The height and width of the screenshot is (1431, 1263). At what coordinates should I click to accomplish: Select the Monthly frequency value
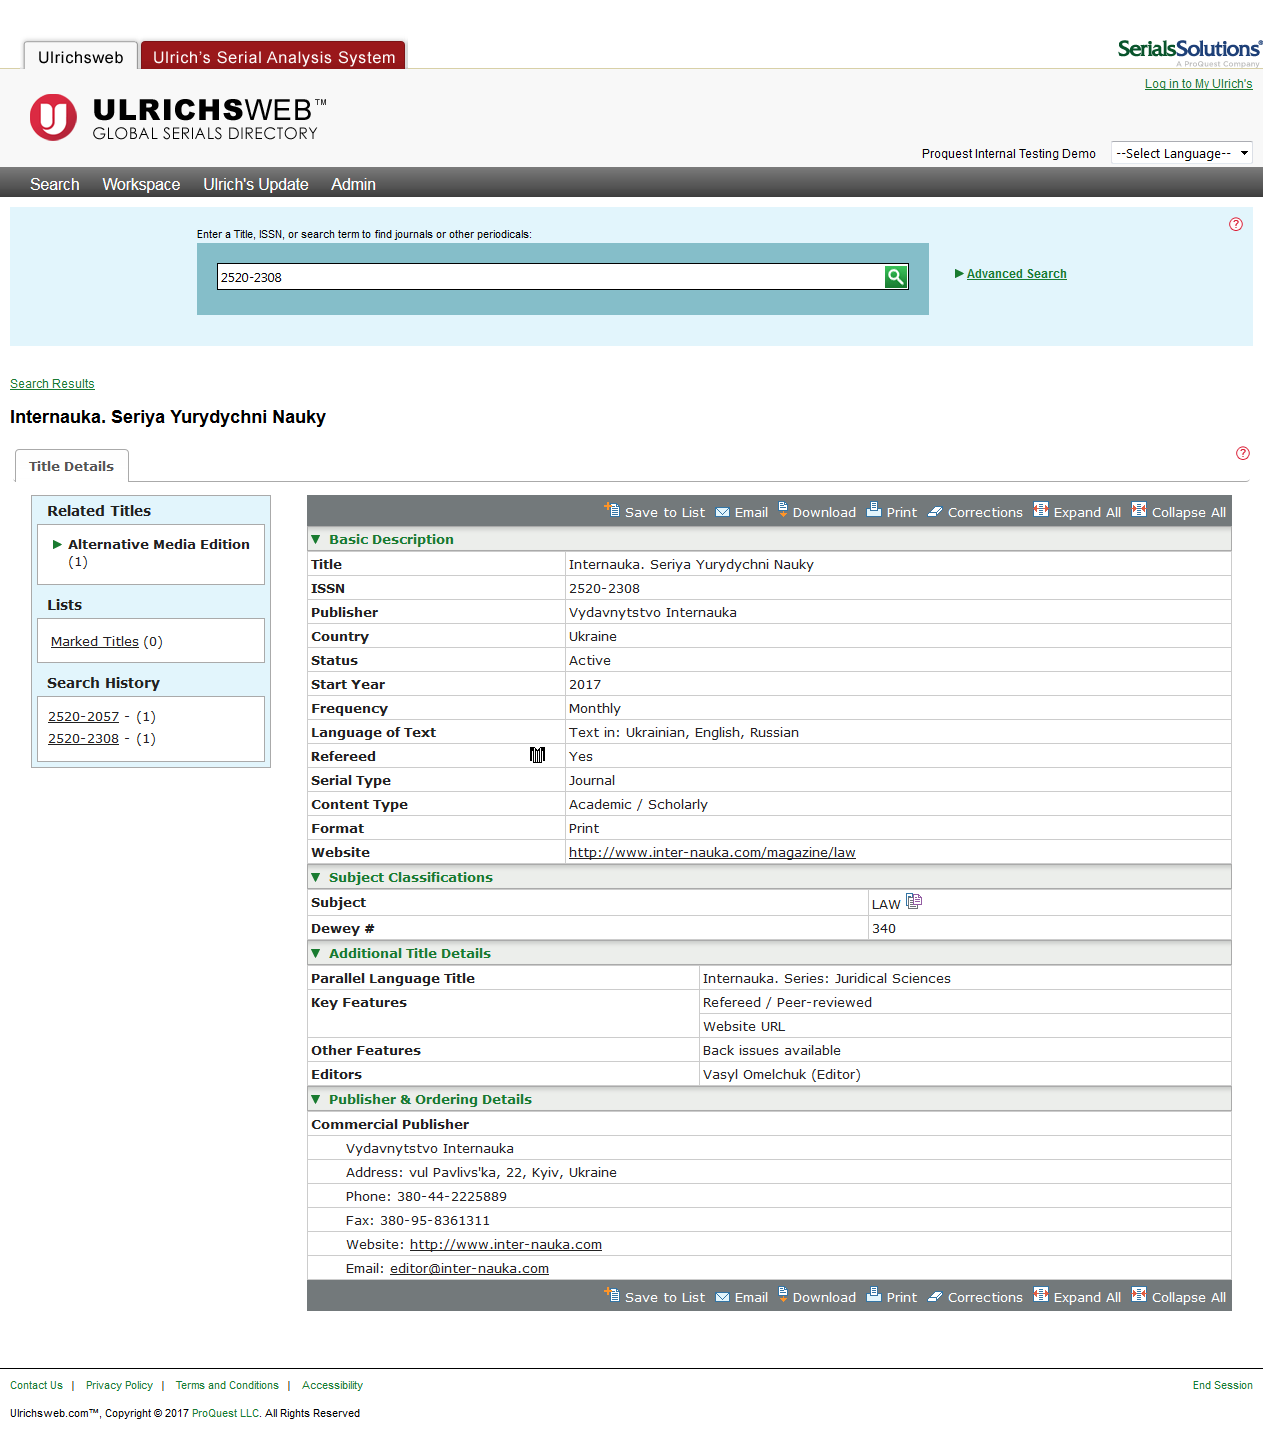coord(594,708)
